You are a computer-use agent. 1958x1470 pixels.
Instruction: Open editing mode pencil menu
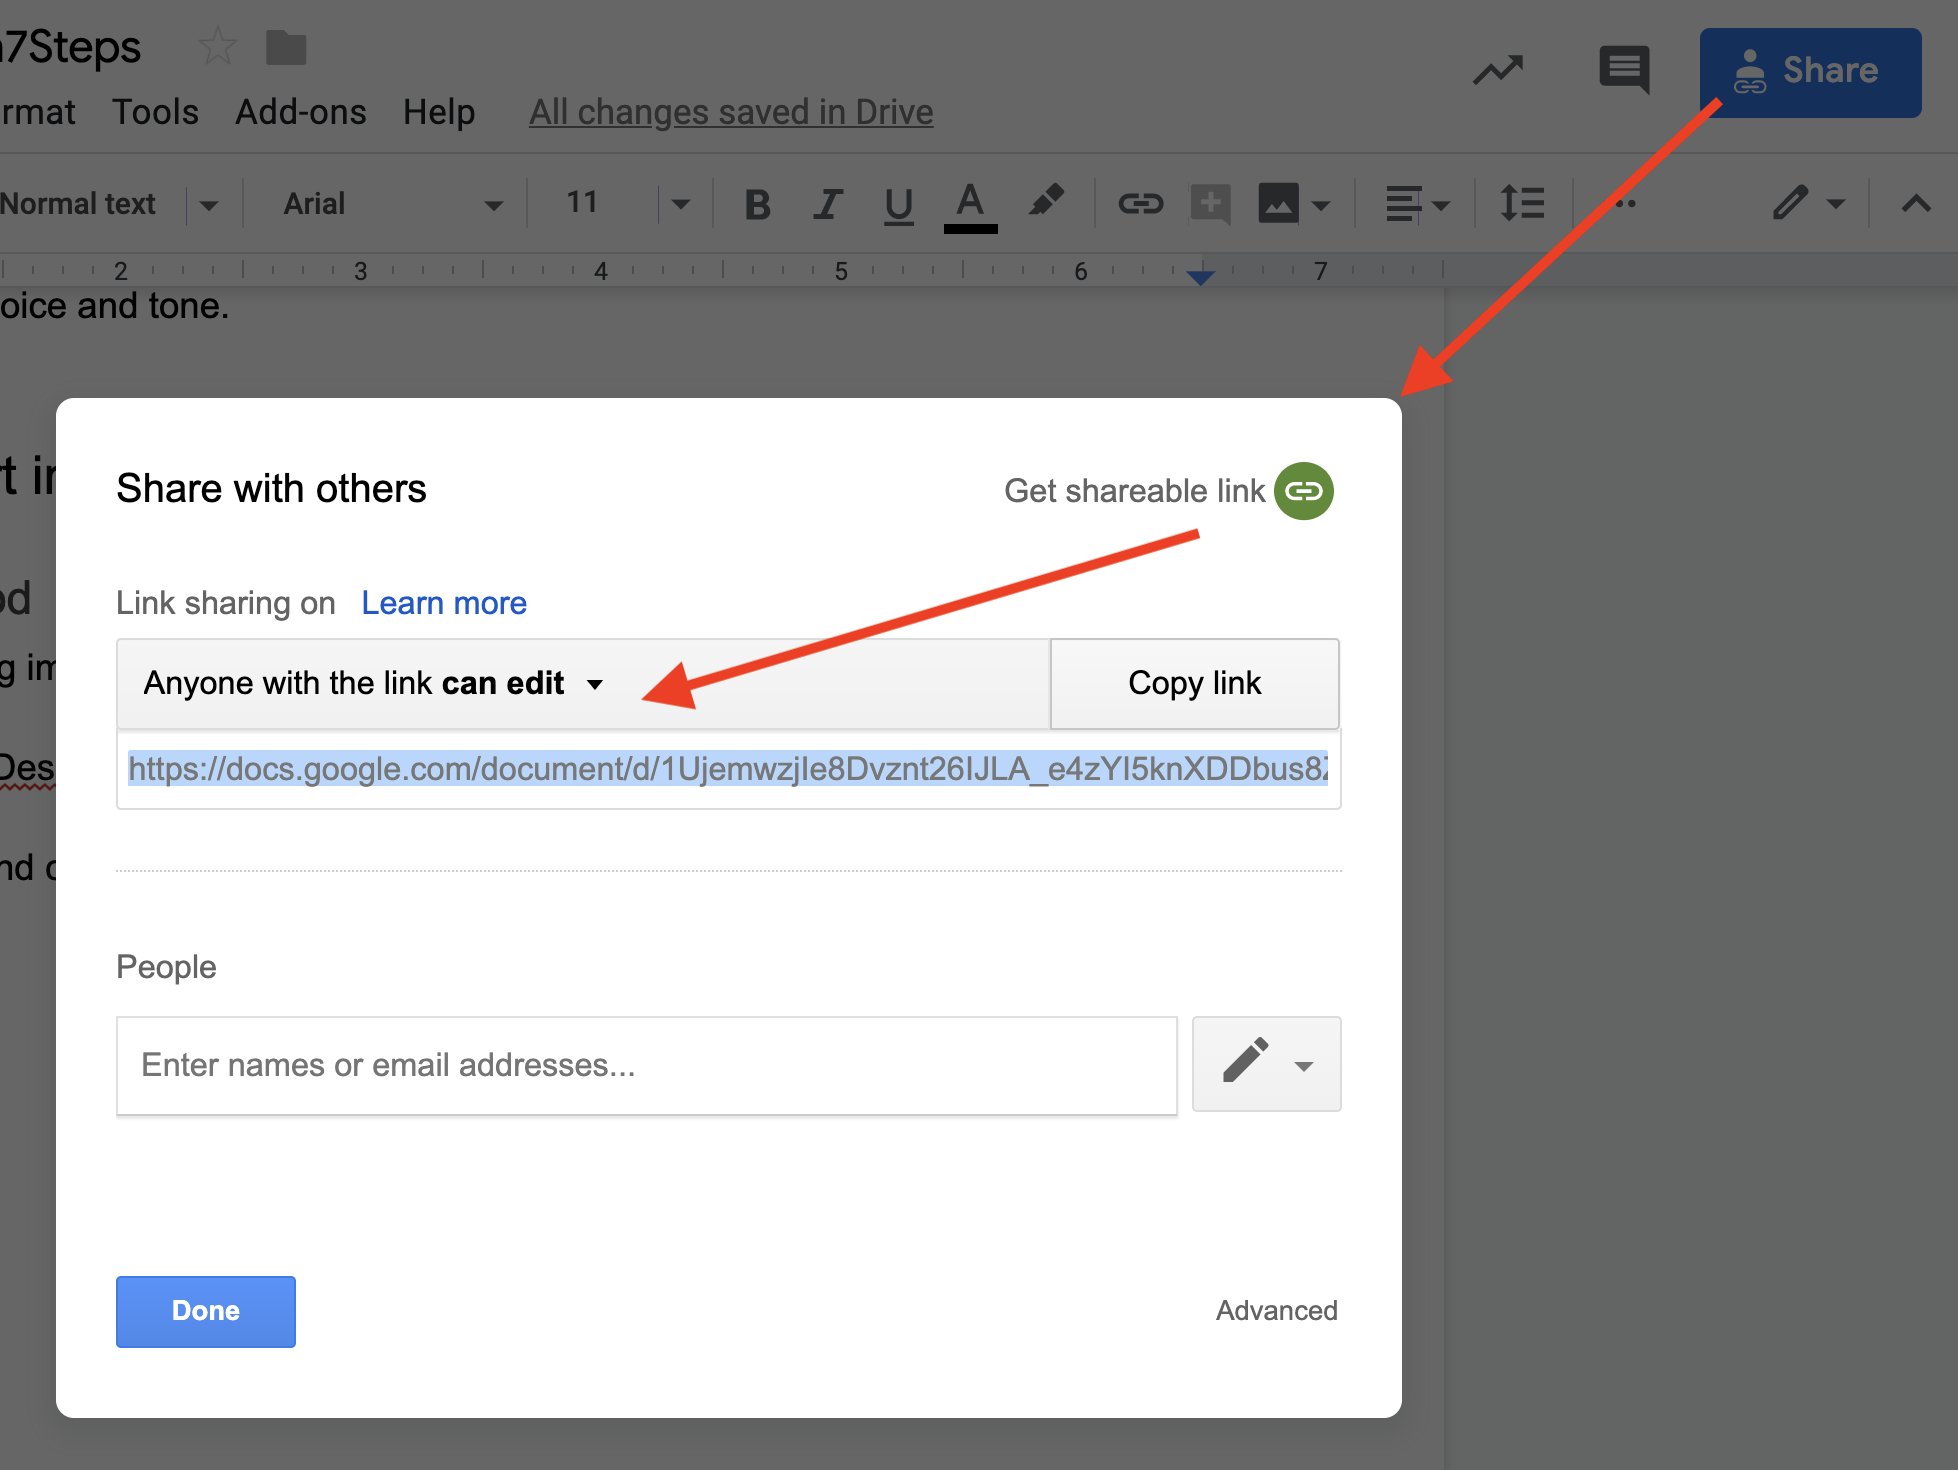(1790, 203)
